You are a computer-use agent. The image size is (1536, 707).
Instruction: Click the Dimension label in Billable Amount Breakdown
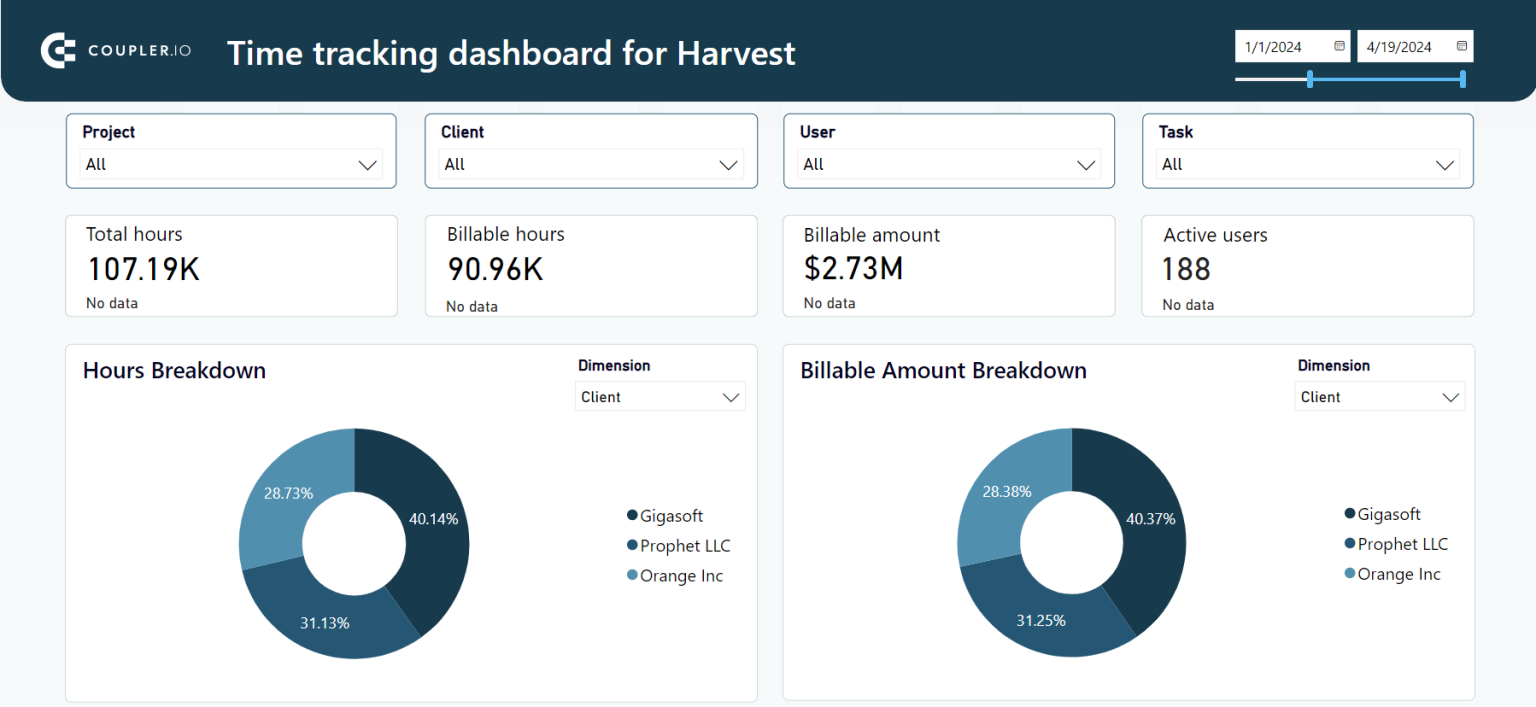coord(1334,365)
